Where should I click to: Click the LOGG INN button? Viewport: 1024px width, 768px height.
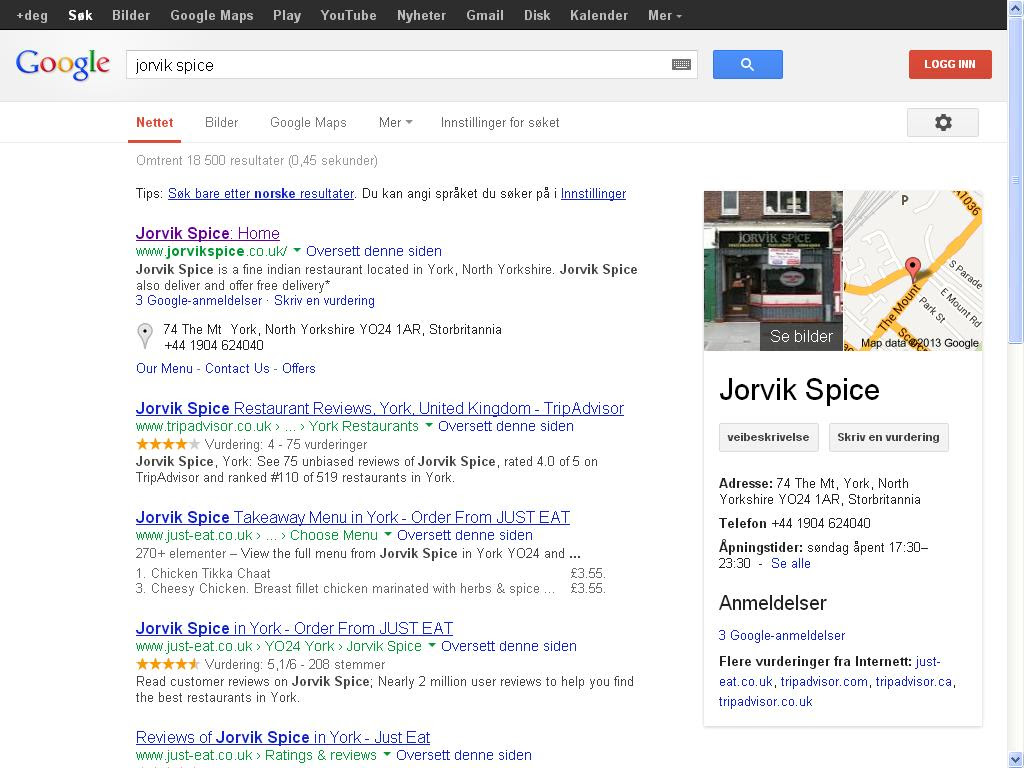coord(950,64)
